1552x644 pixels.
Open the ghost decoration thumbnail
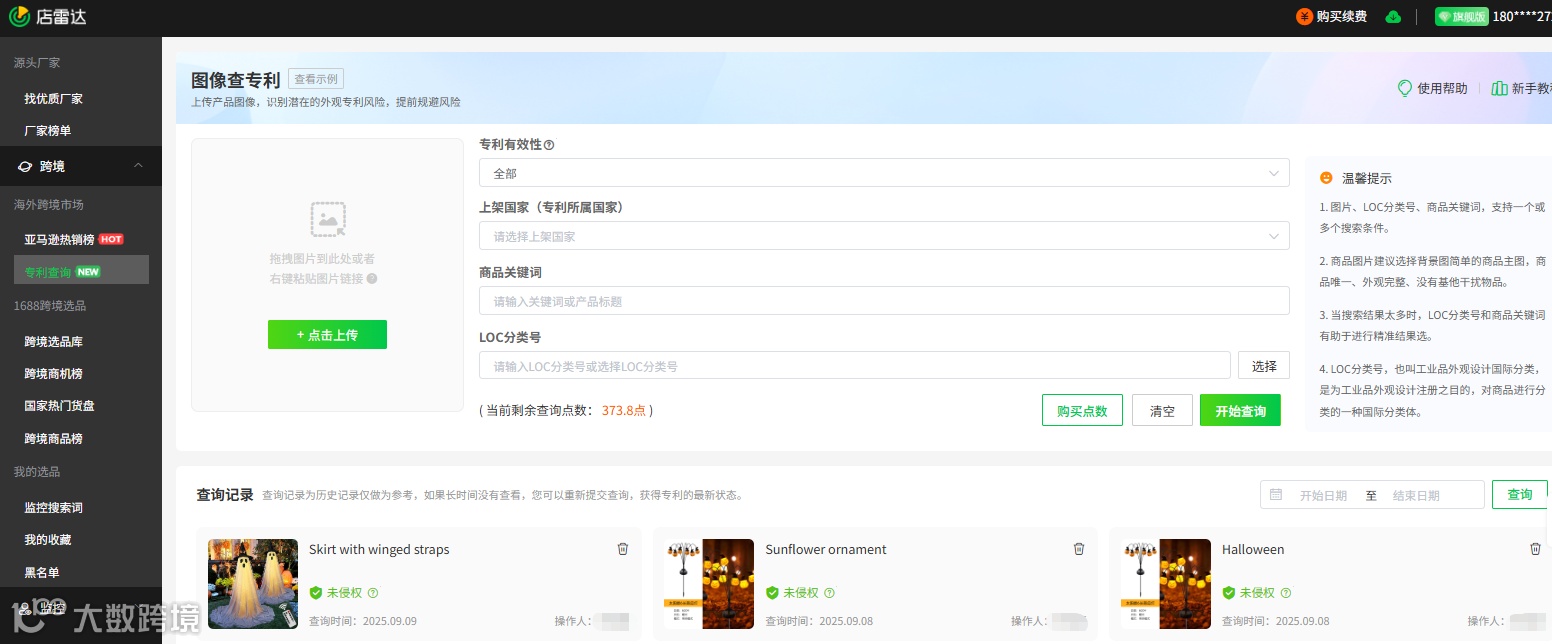pos(253,584)
